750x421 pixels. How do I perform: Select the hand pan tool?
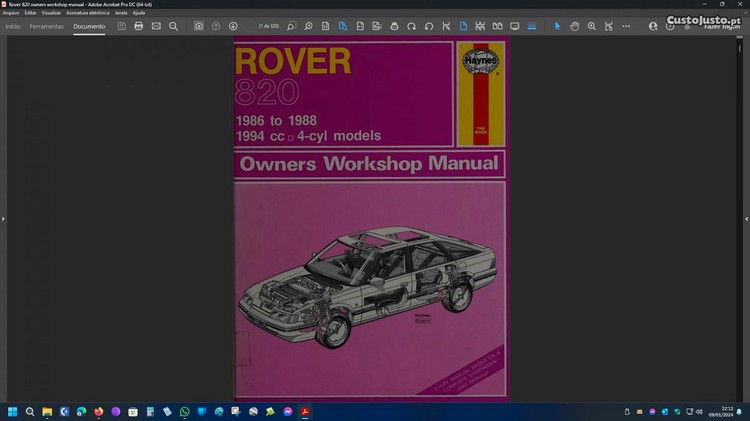[x=575, y=26]
